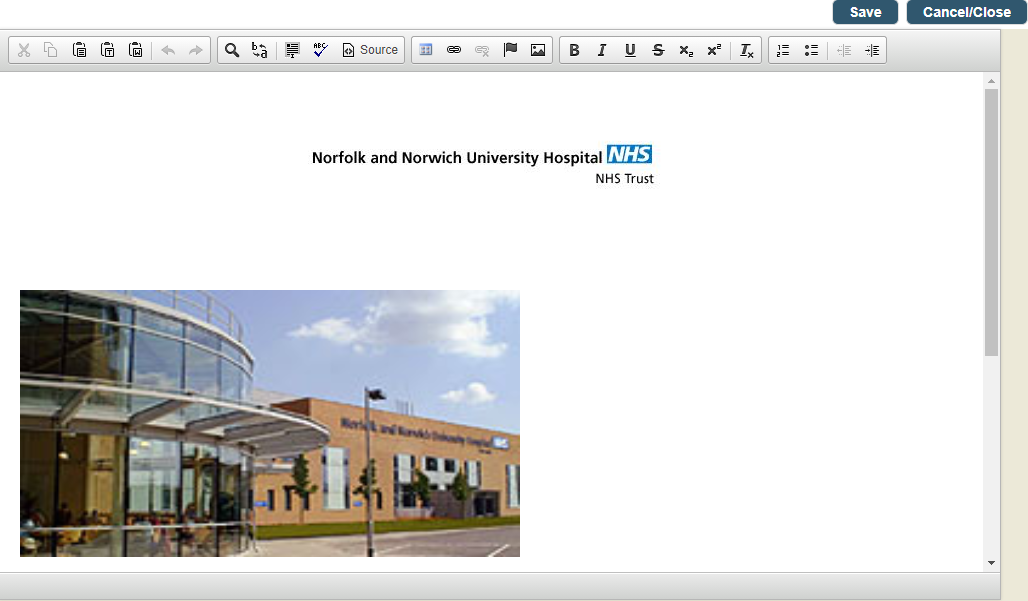1028x601 pixels.
Task: Toggle bold formatting
Action: click(574, 50)
